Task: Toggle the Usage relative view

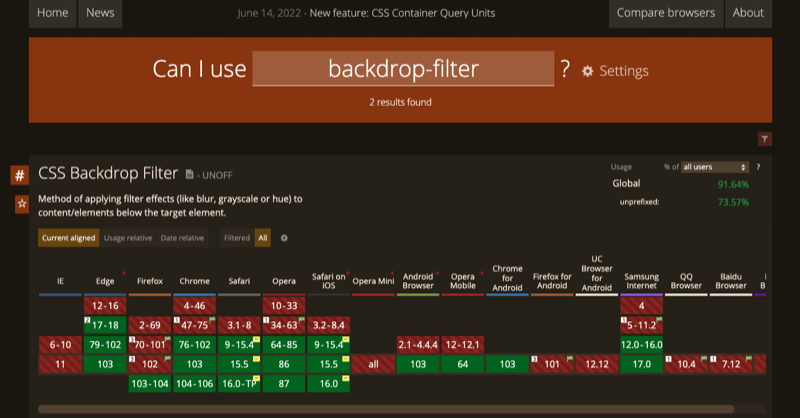Action: (127, 238)
